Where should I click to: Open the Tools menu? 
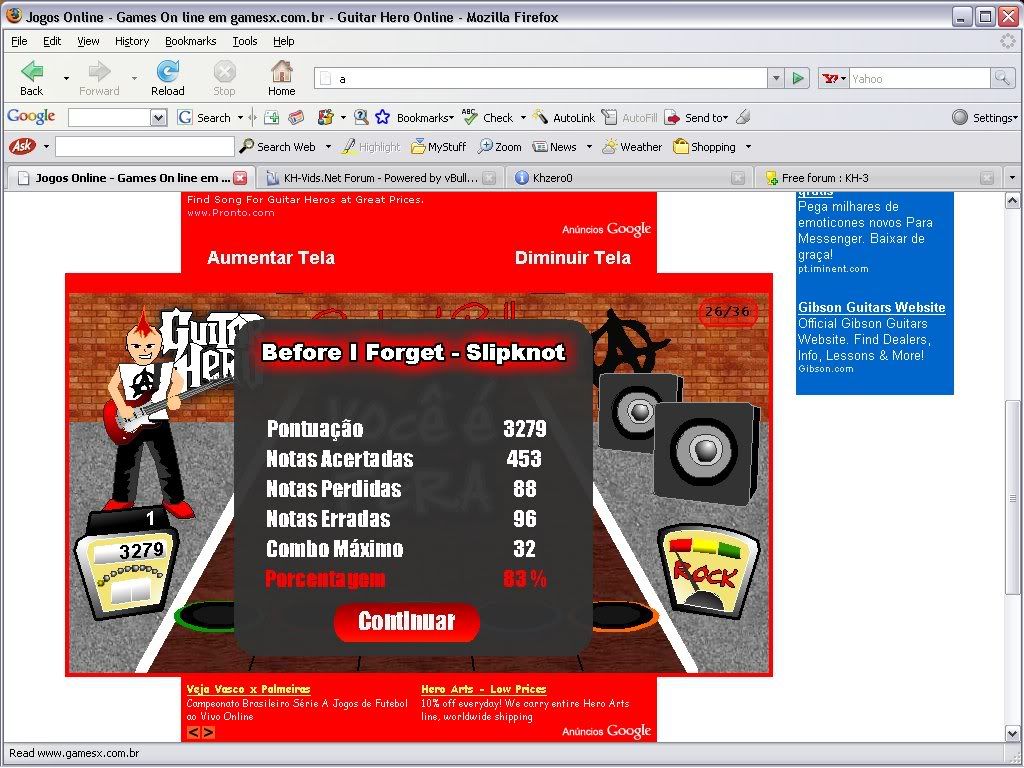pyautogui.click(x=245, y=41)
